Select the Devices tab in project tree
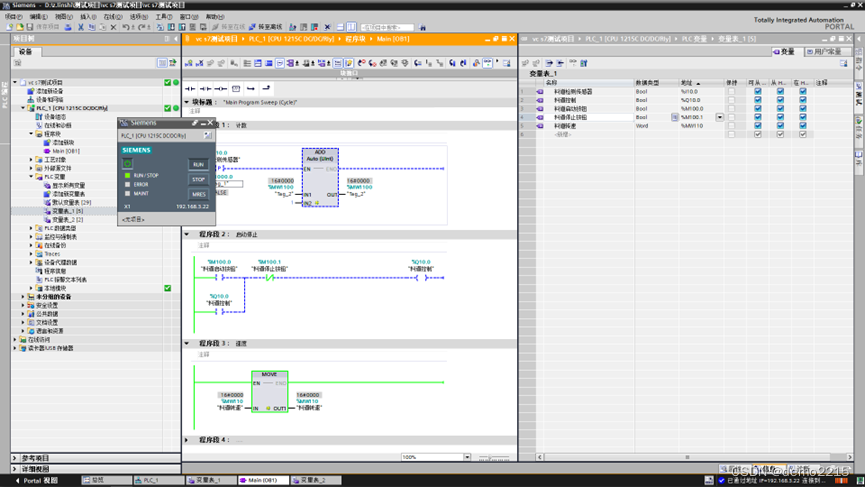865x487 pixels. click(x=26, y=51)
